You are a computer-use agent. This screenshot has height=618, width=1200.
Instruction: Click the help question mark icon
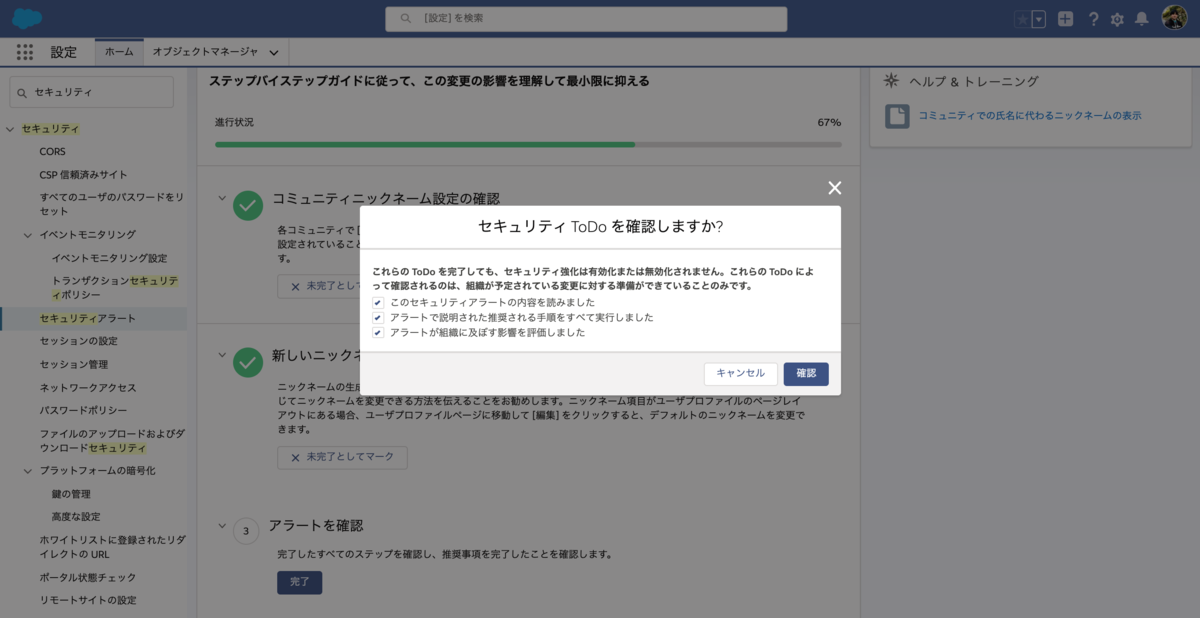[x=1094, y=17]
